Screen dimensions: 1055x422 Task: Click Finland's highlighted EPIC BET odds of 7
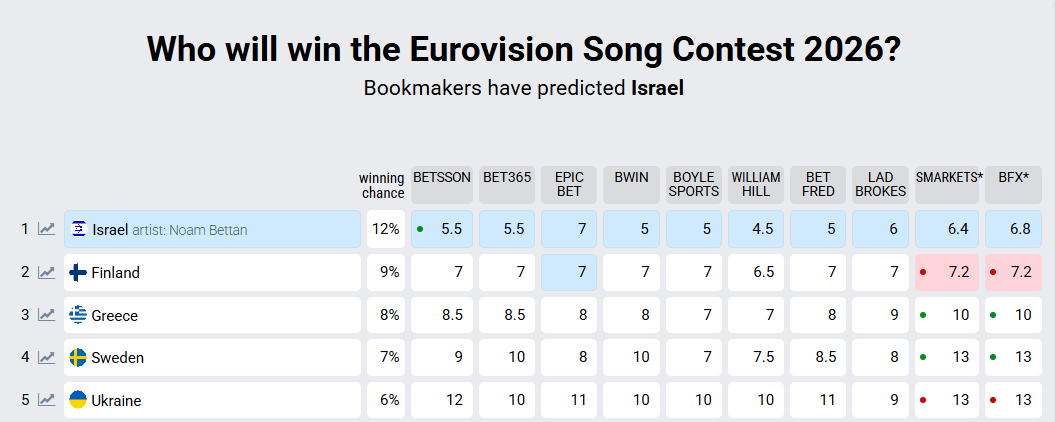click(569, 273)
